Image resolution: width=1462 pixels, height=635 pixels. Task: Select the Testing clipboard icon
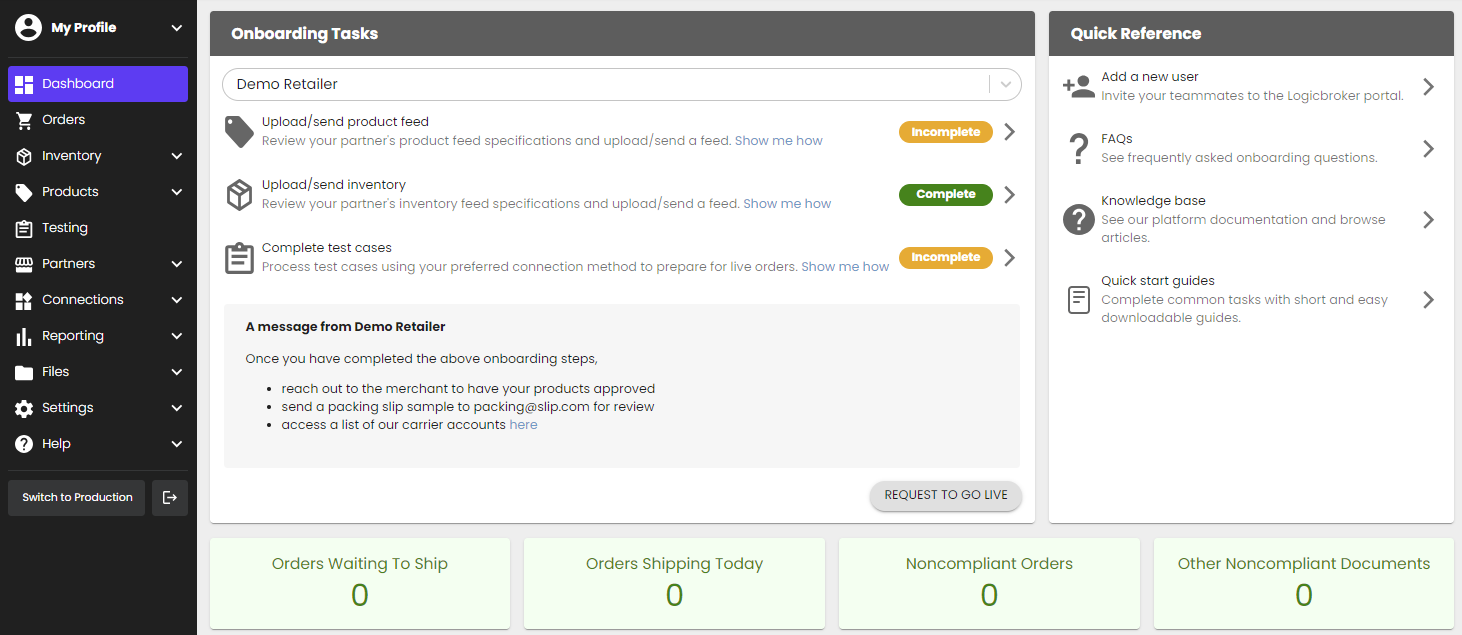coord(25,227)
